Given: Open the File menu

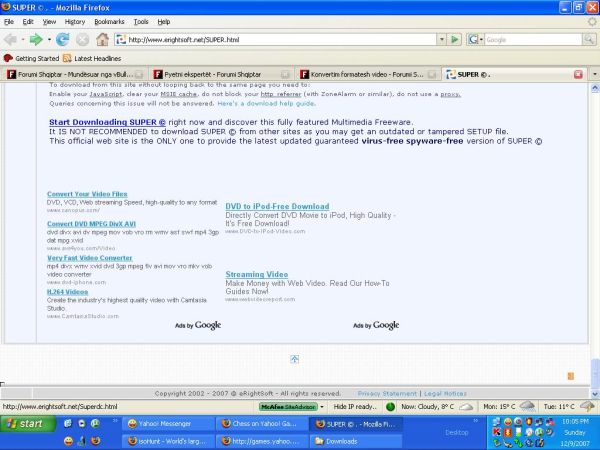Looking at the screenshot, I should pos(9,22).
